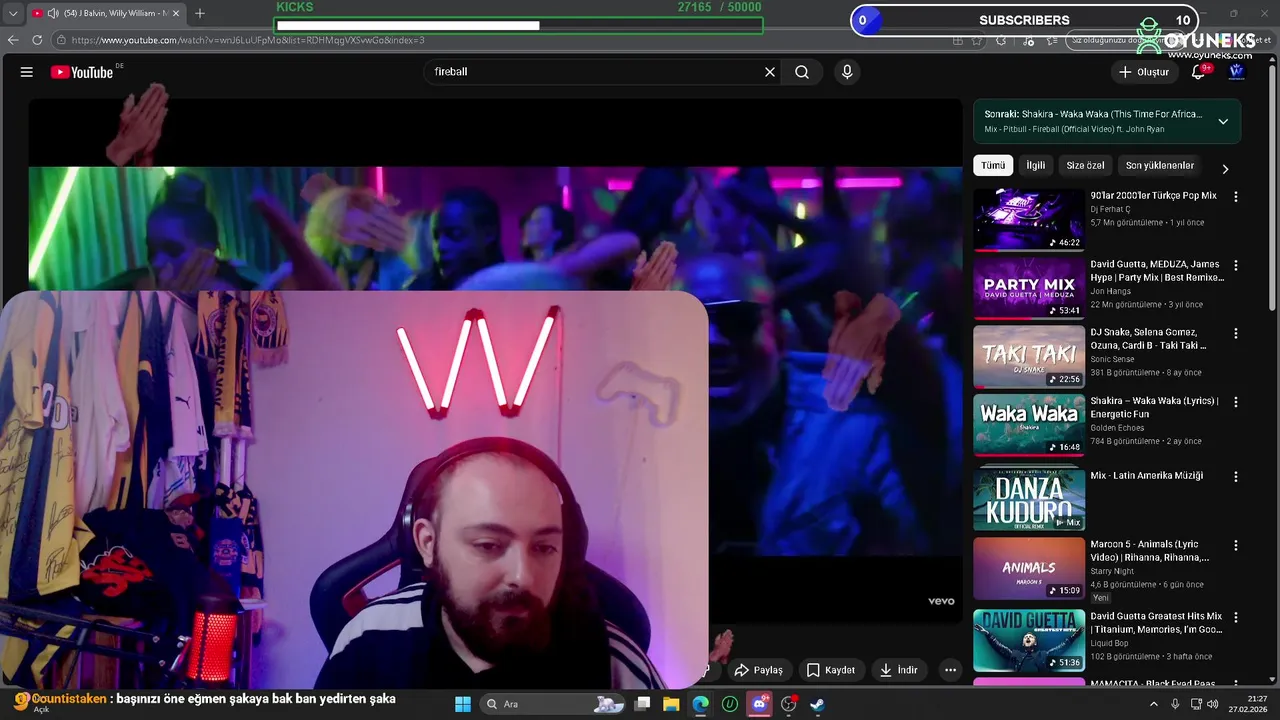Open YouTube notifications bell
The image size is (1280, 720).
[1198, 72]
